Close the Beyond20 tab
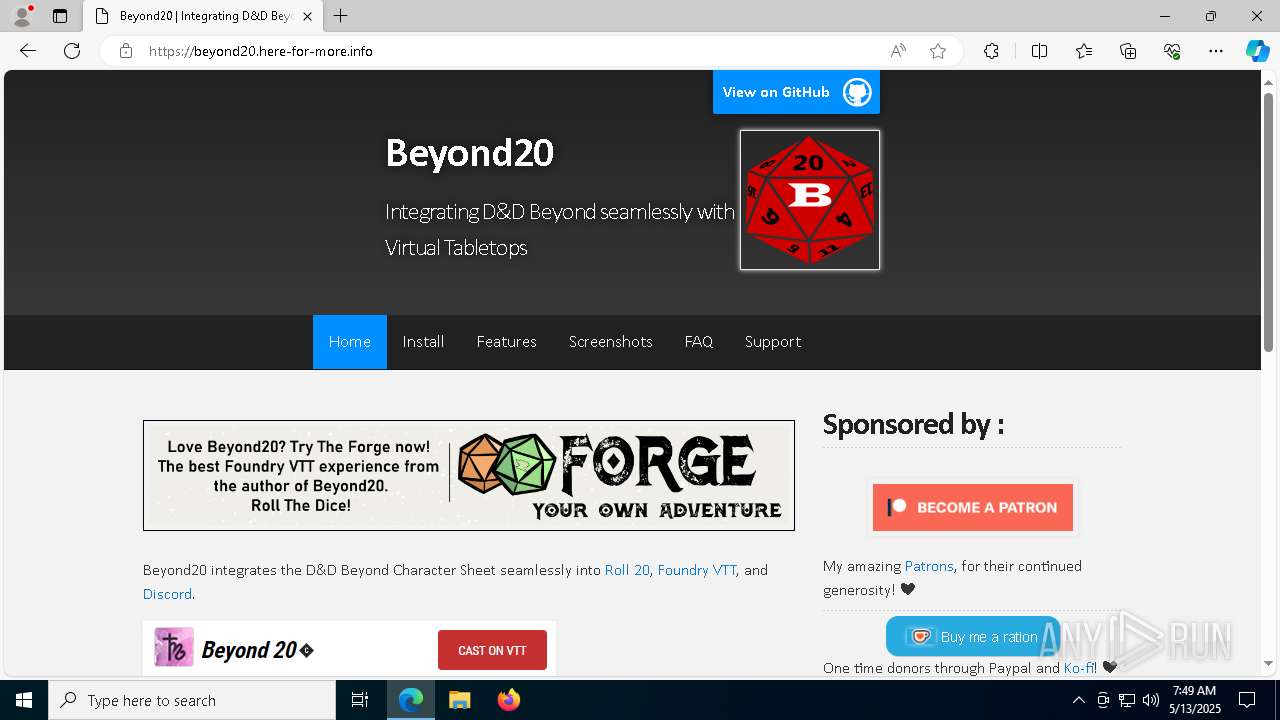 click(307, 16)
